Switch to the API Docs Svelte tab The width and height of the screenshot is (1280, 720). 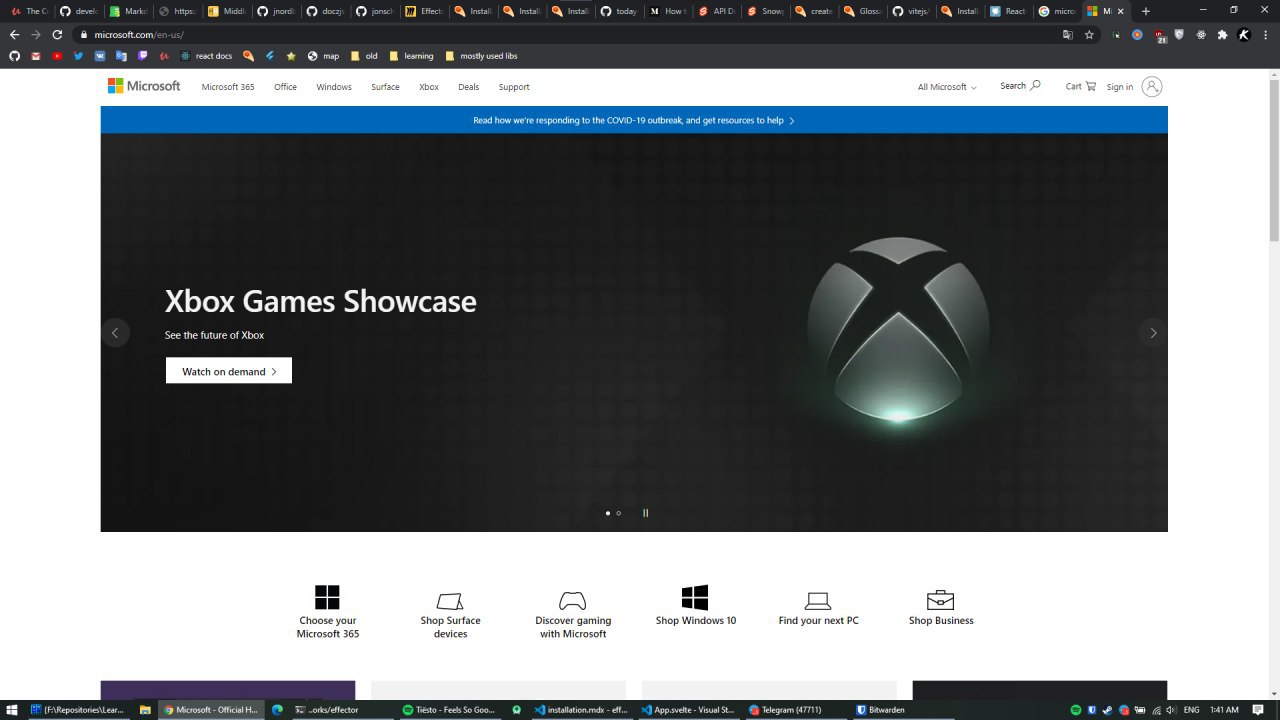[x=715, y=11]
